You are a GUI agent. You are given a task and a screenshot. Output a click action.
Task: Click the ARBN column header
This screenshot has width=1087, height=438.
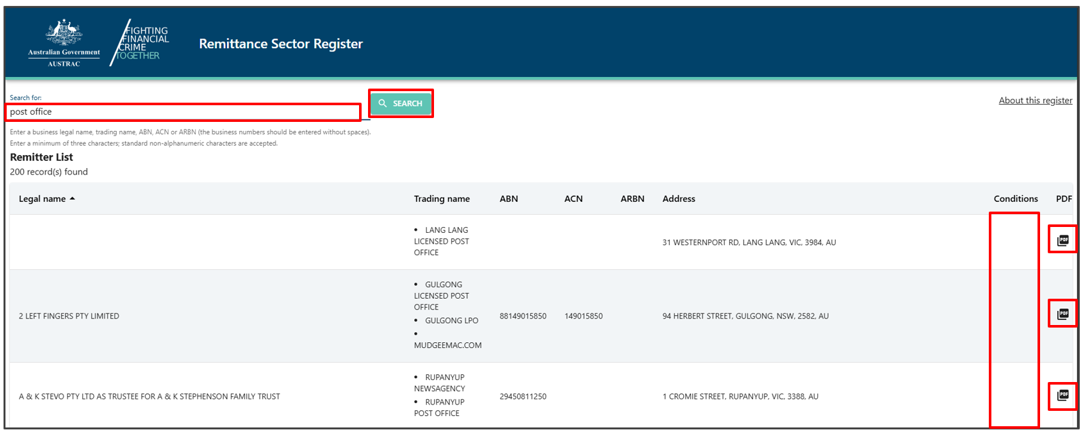(632, 199)
